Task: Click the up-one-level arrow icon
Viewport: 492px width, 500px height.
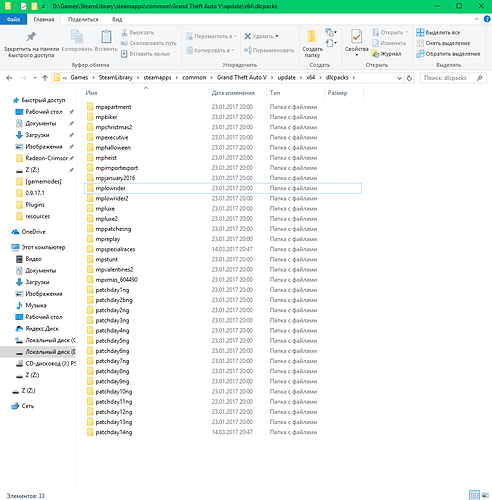Action: coord(45,78)
